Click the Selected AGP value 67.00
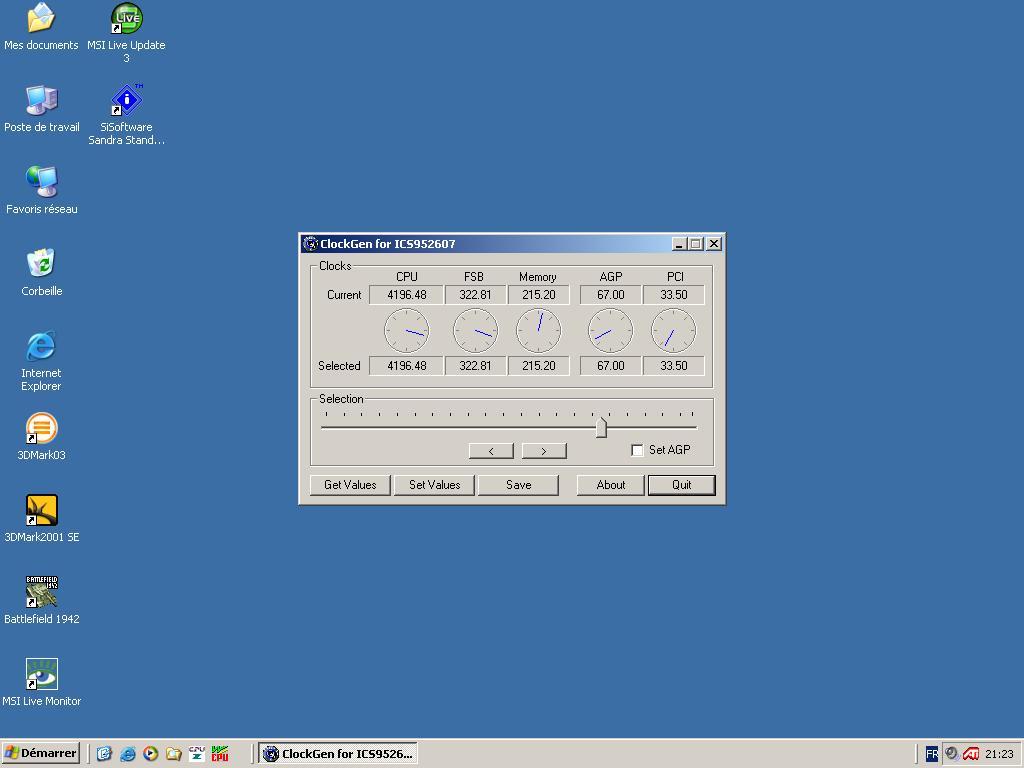 [x=611, y=366]
